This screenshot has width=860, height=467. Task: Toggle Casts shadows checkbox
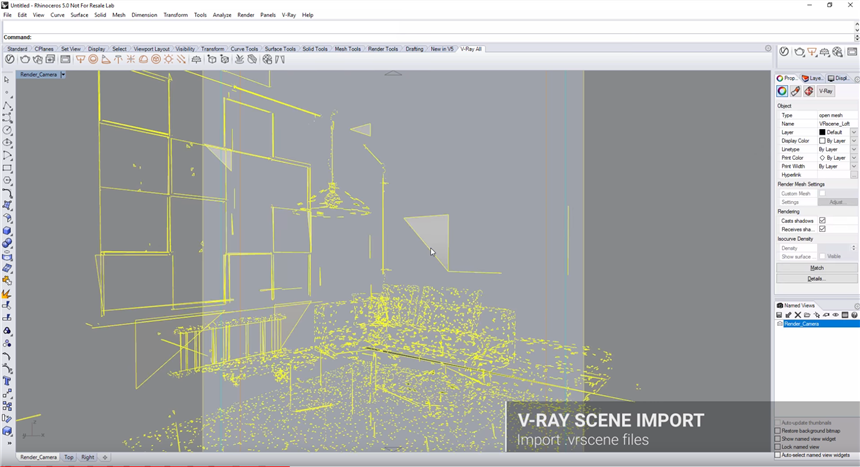point(822,220)
